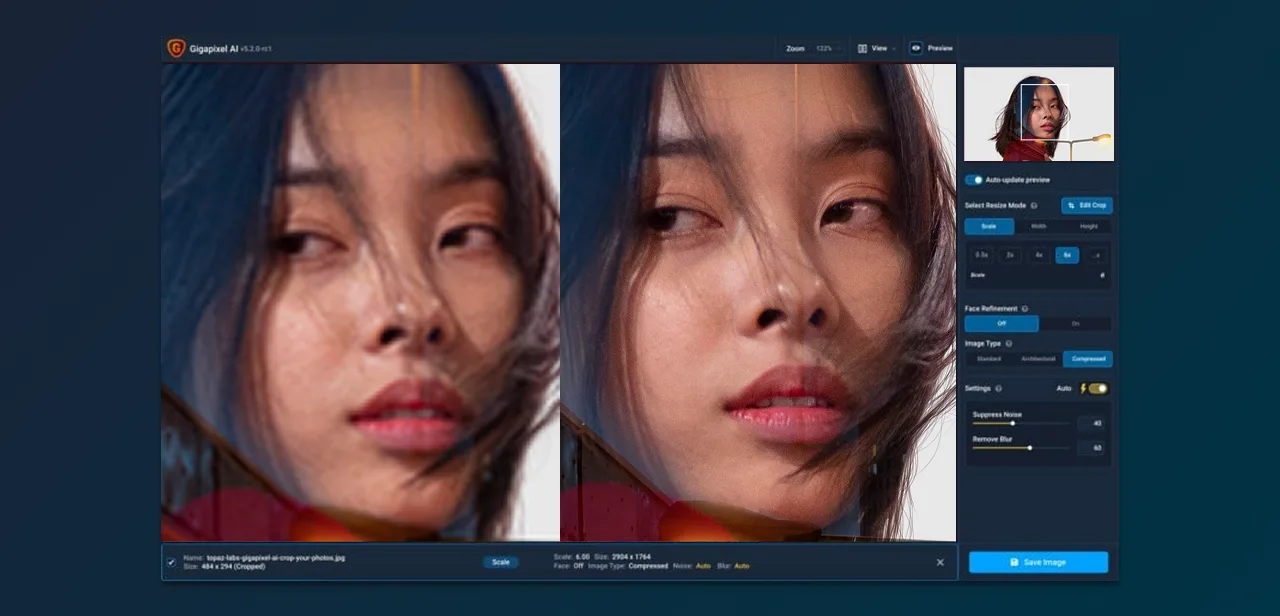The height and width of the screenshot is (616, 1280).
Task: Show help for Image Type
Action: 1008,344
